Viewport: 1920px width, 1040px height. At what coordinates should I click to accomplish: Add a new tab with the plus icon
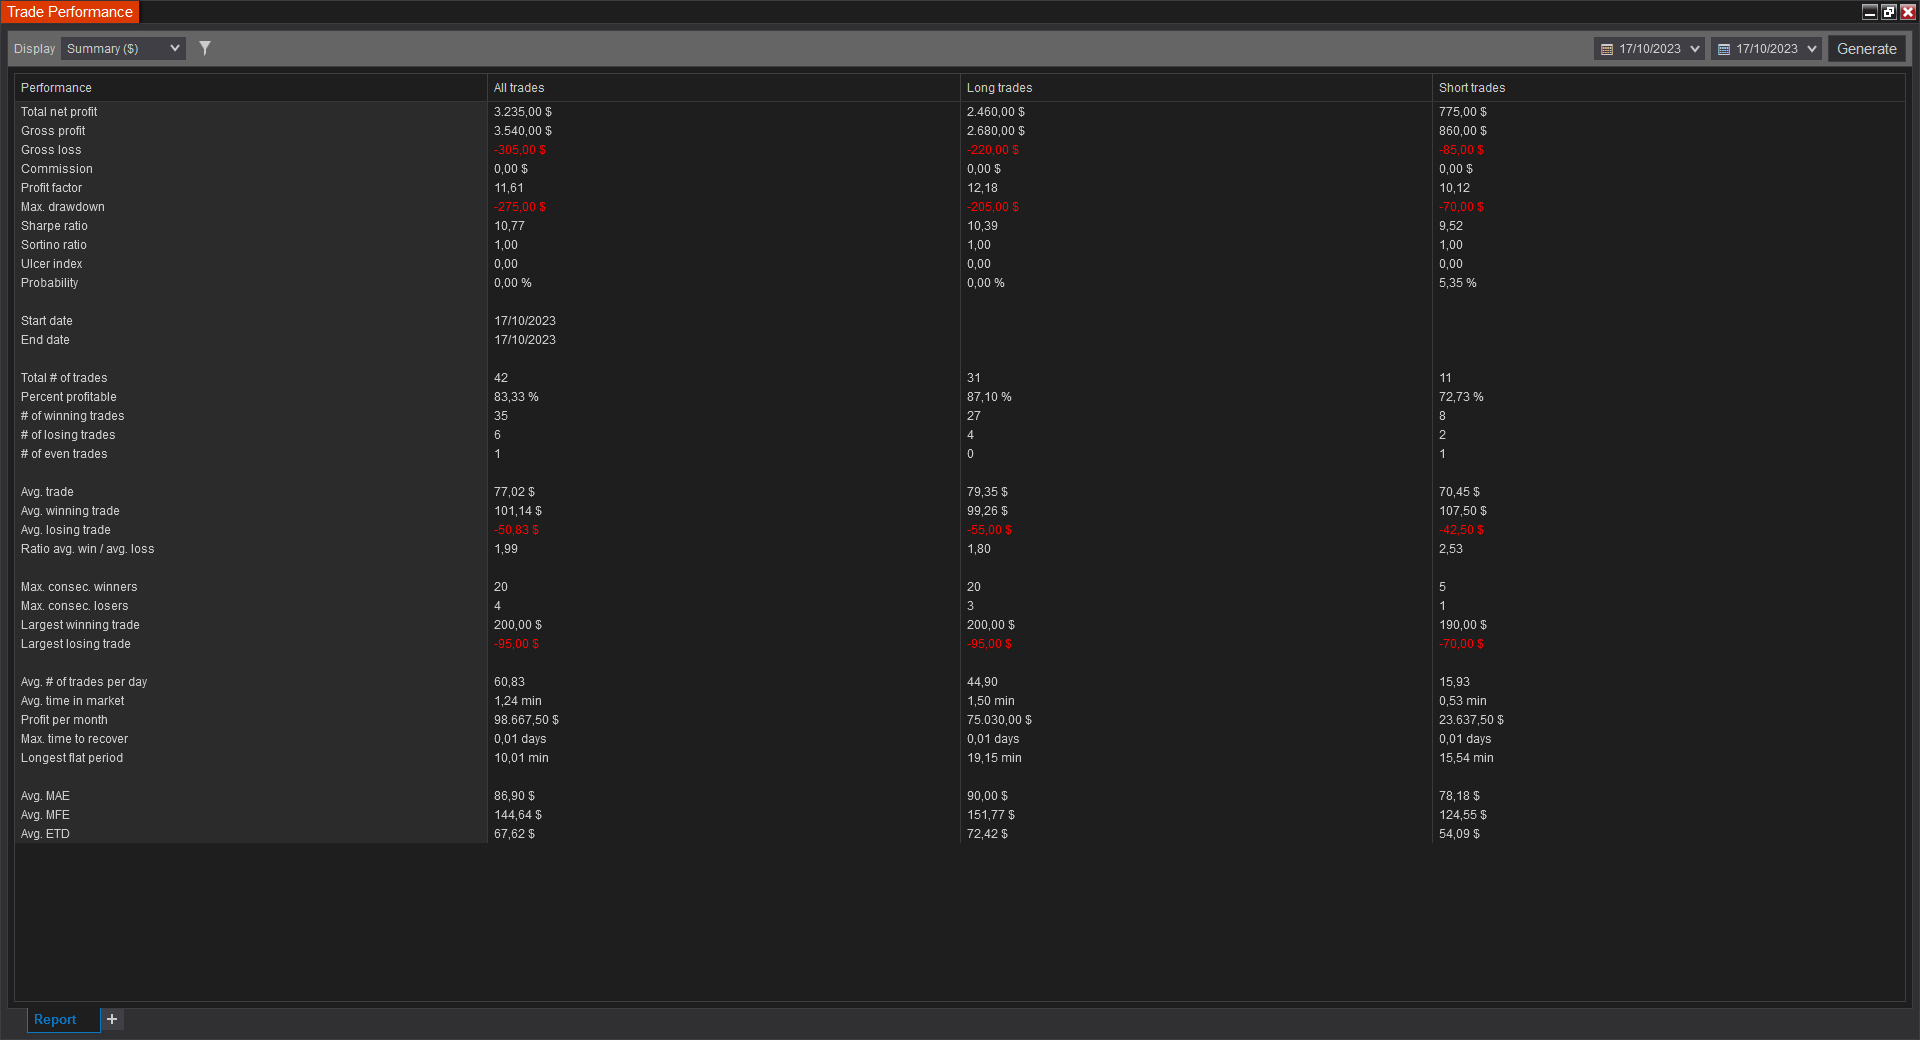[112, 1019]
